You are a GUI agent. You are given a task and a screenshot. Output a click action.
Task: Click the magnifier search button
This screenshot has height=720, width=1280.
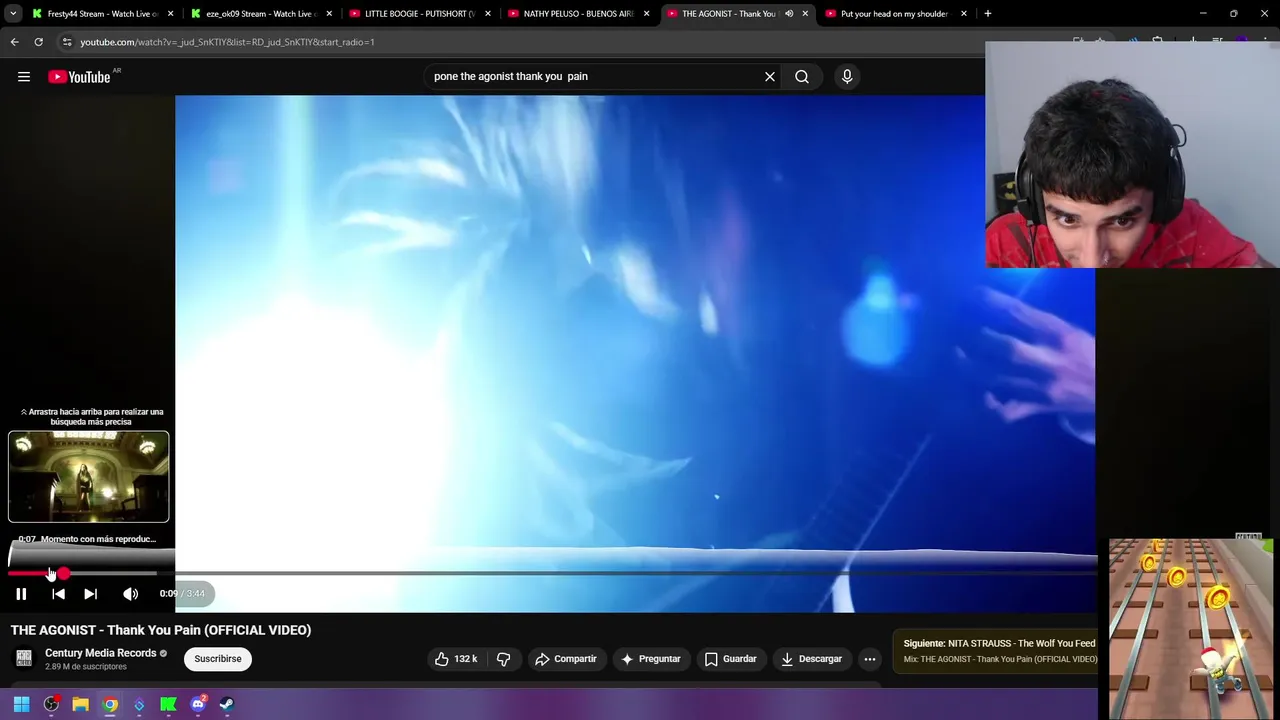tap(802, 76)
